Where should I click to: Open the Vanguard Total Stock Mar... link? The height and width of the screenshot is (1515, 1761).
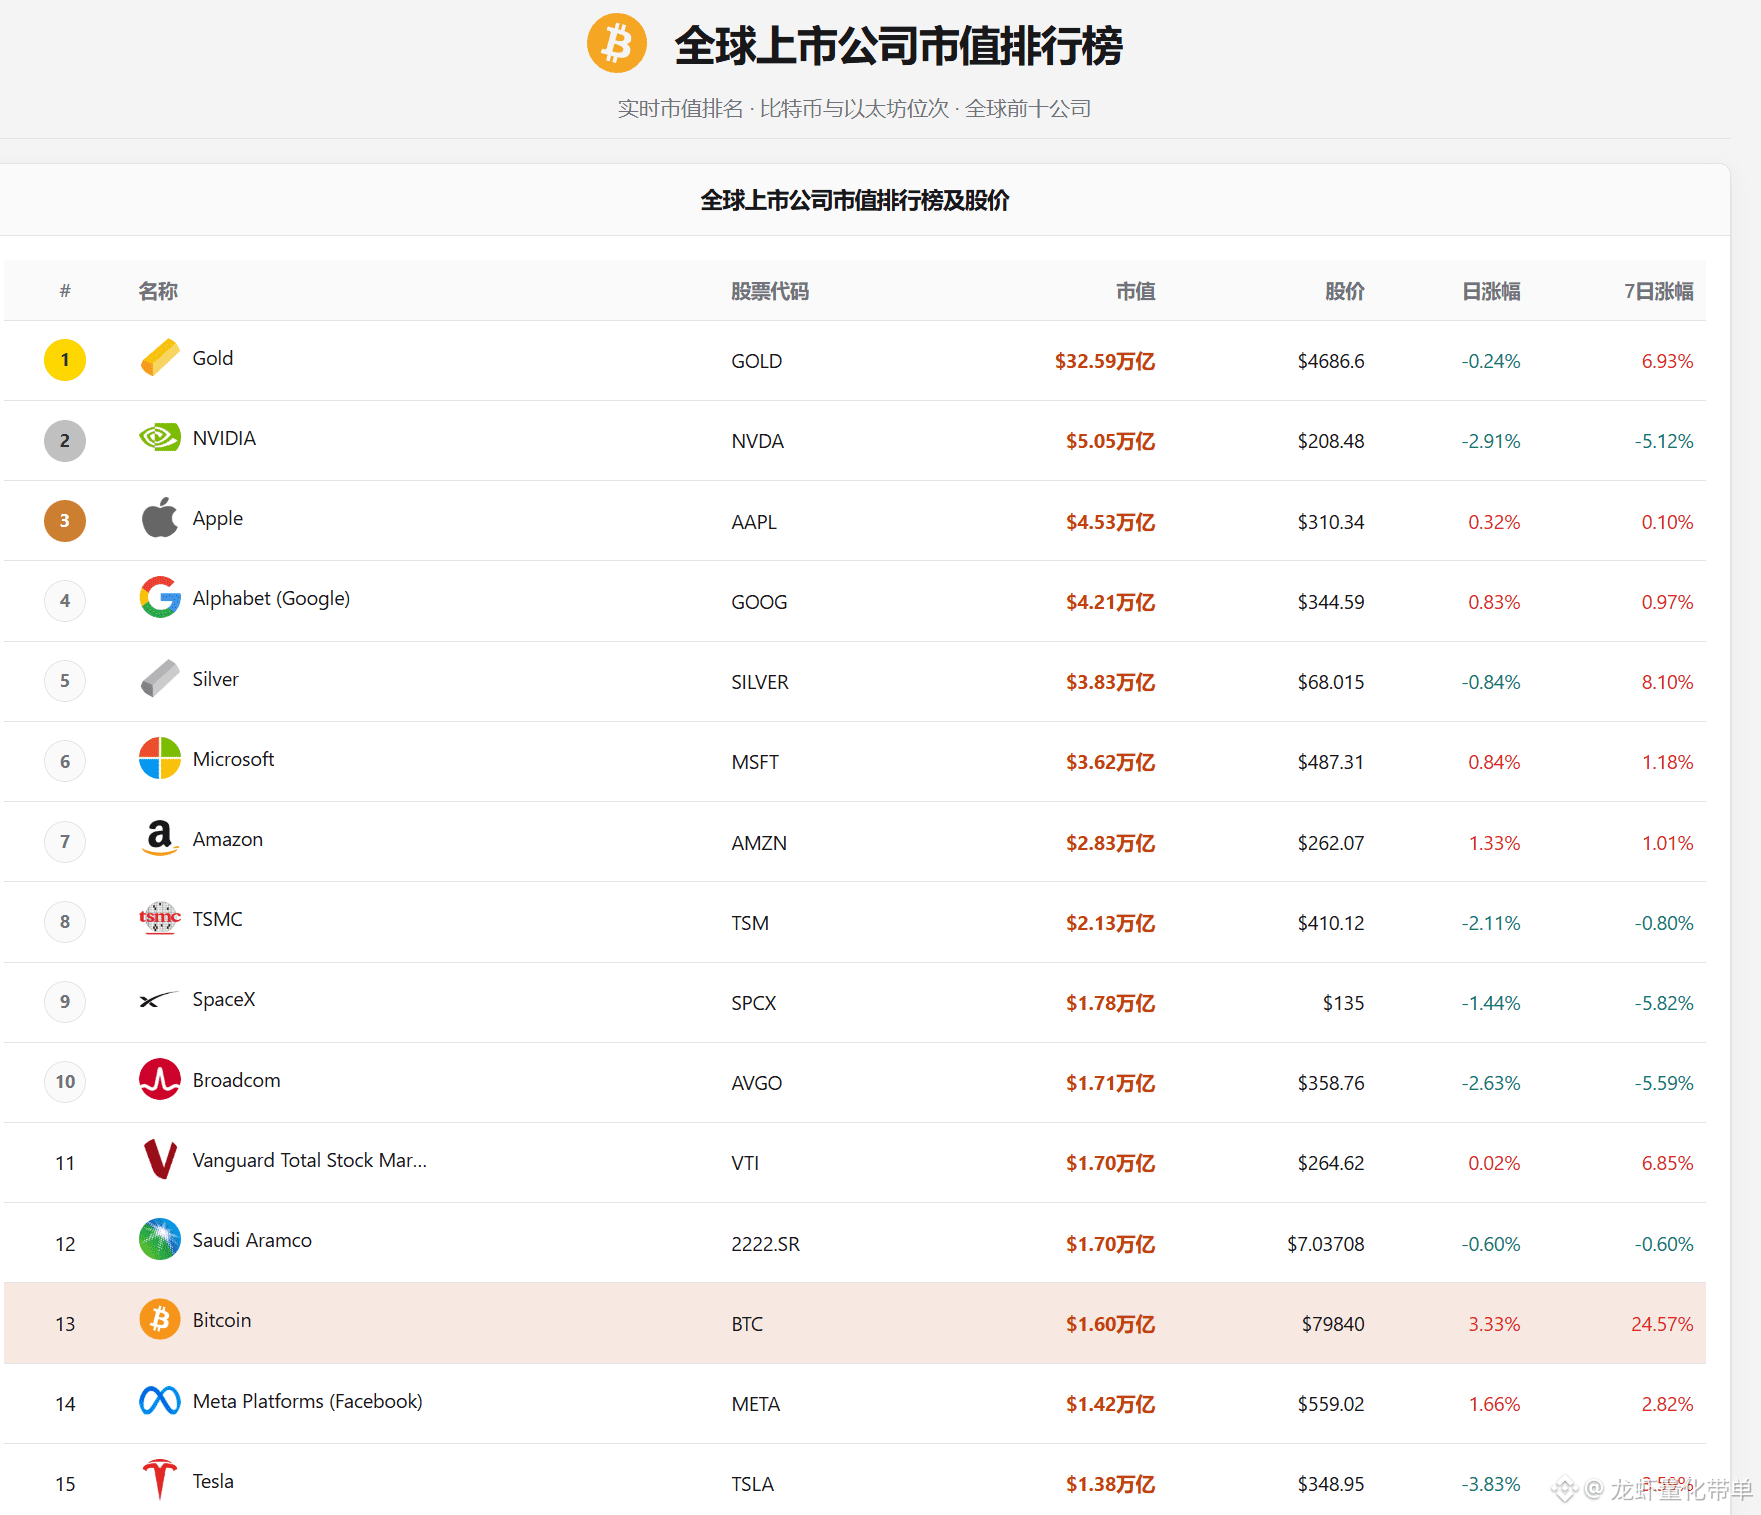tap(310, 1160)
